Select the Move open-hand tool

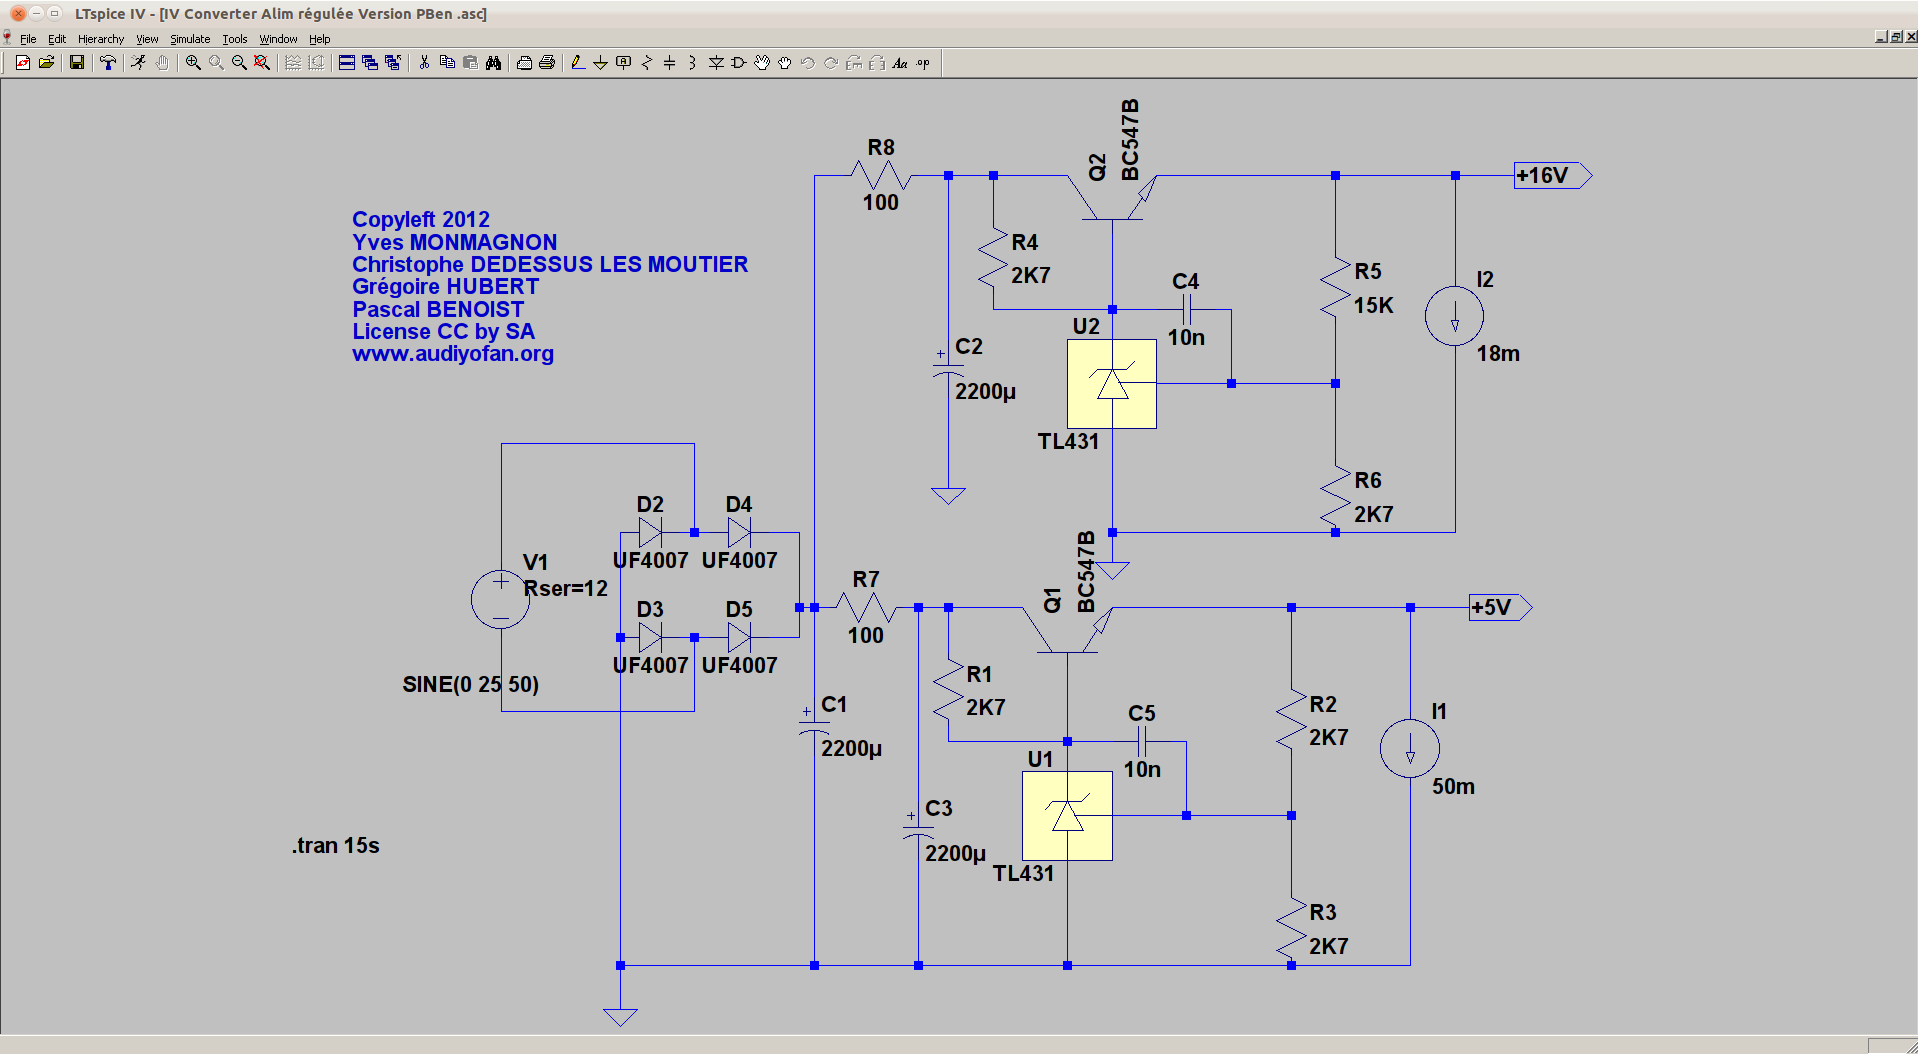(x=762, y=62)
